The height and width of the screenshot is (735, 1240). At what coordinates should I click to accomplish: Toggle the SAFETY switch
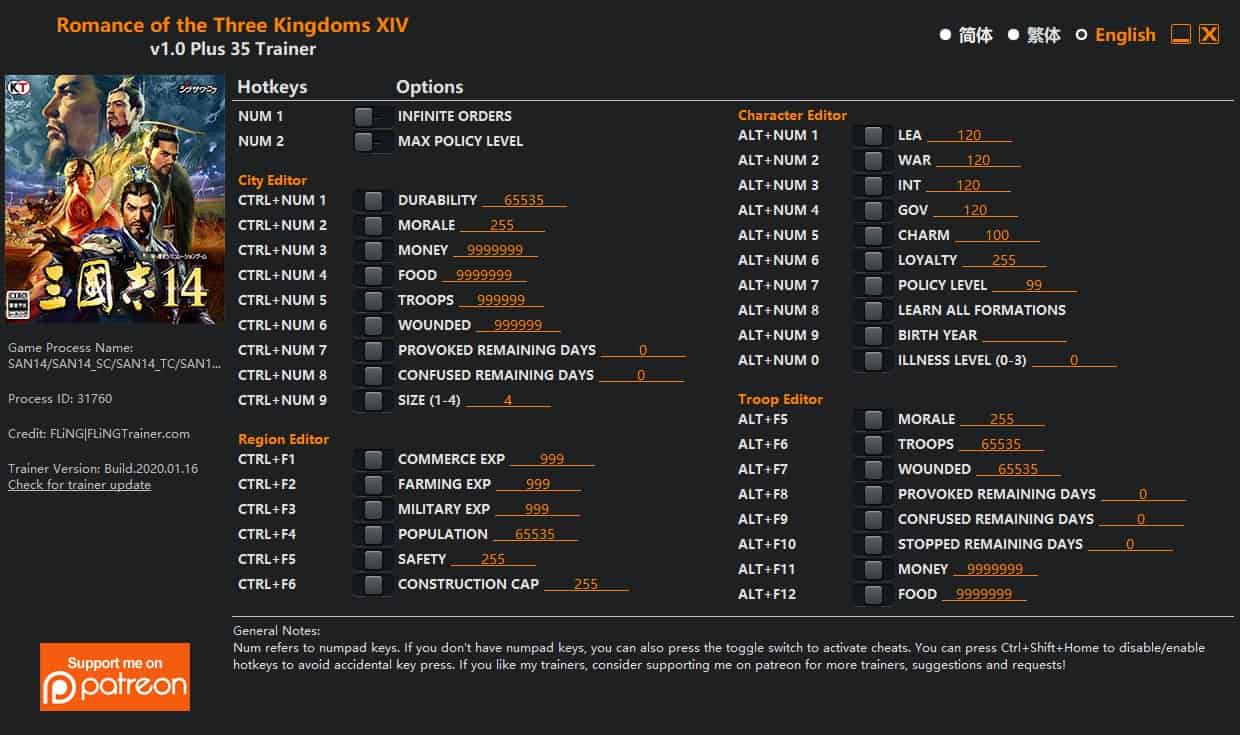[x=373, y=559]
